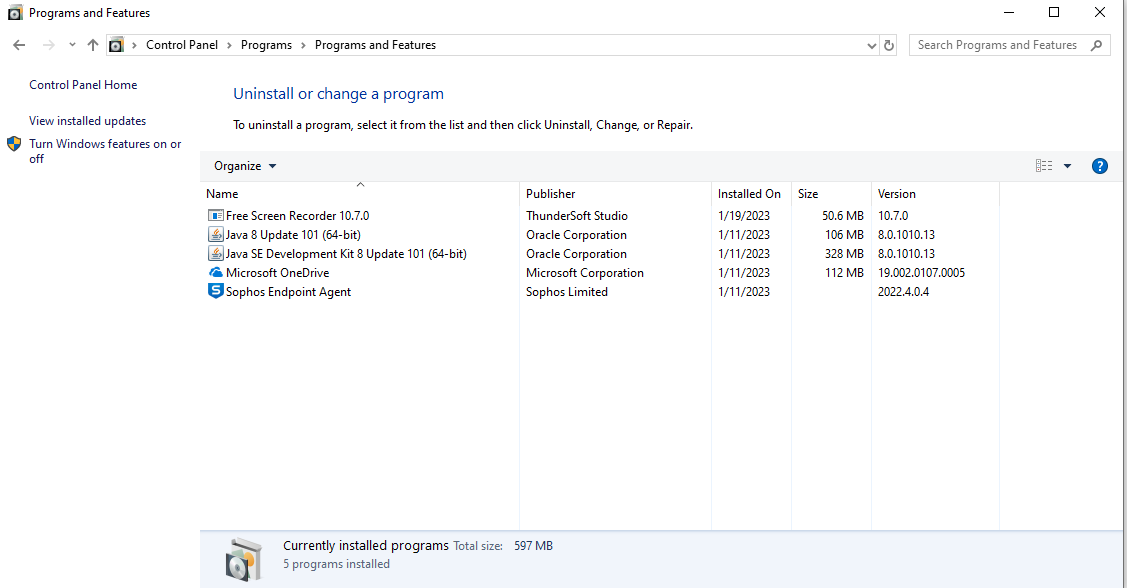Click version 2022.4.0.4 cell
Viewport: 1127px width, 588px height.
click(903, 292)
